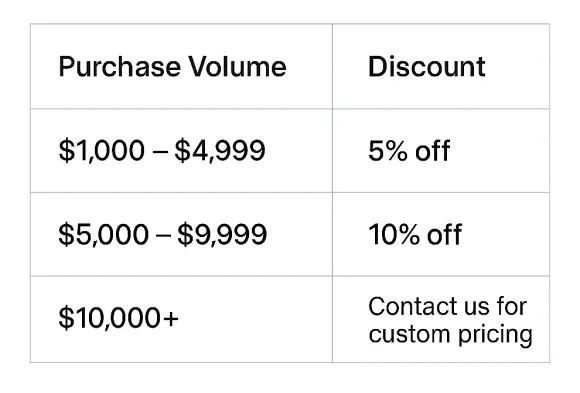Click the $10,000+ volume cell
Image resolution: width=580 pixels, height=393 pixels.
pyautogui.click(x=118, y=318)
